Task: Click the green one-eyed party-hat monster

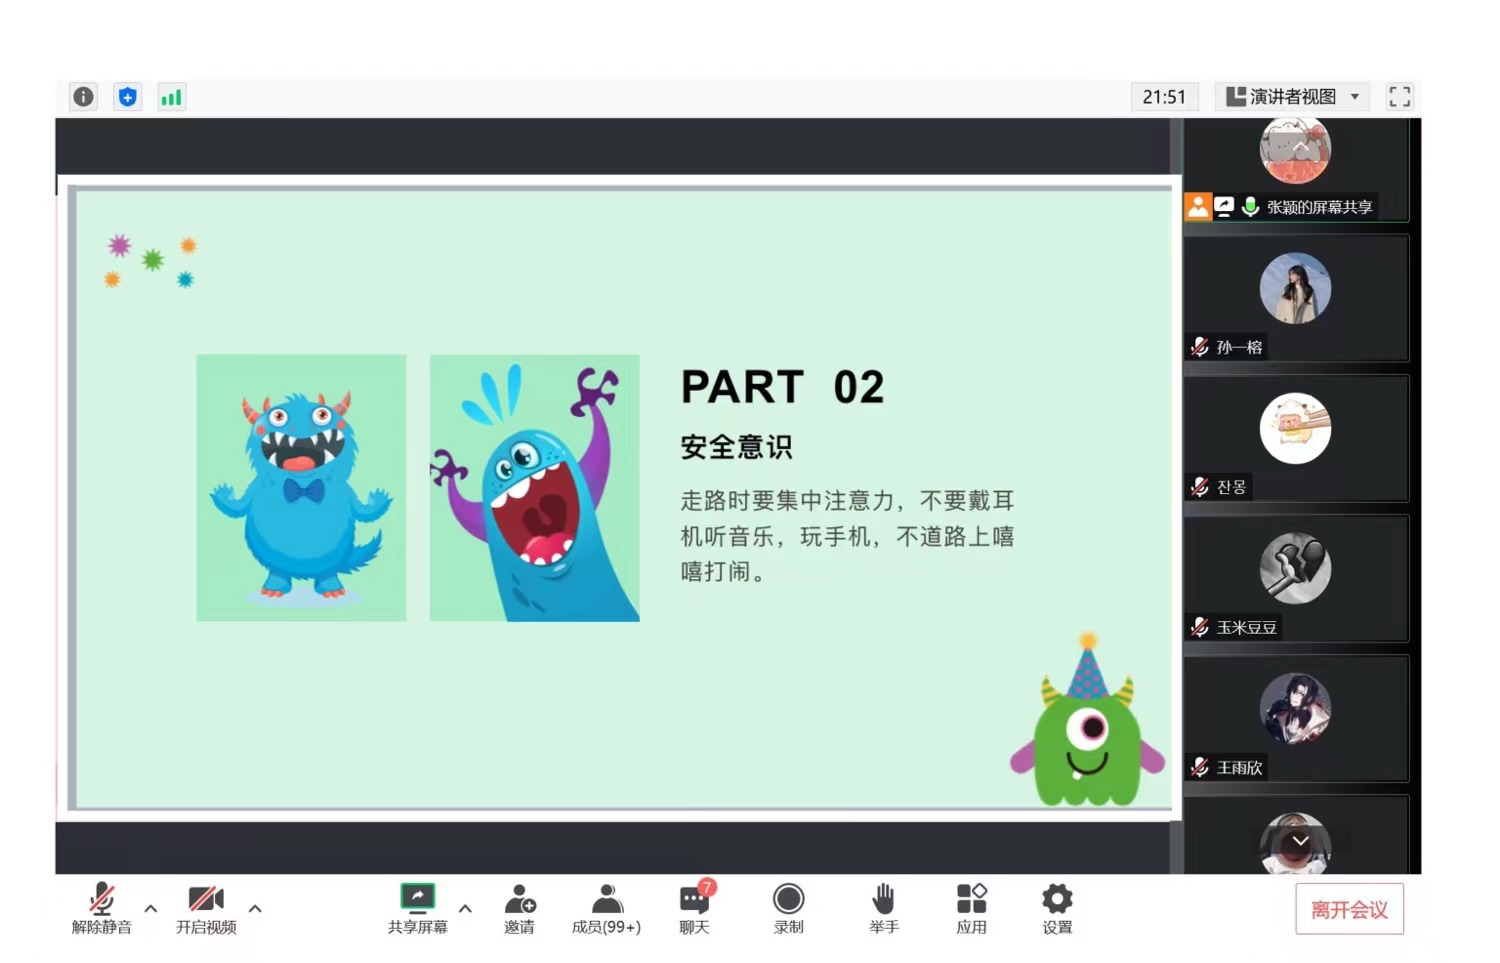Action: (1087, 720)
